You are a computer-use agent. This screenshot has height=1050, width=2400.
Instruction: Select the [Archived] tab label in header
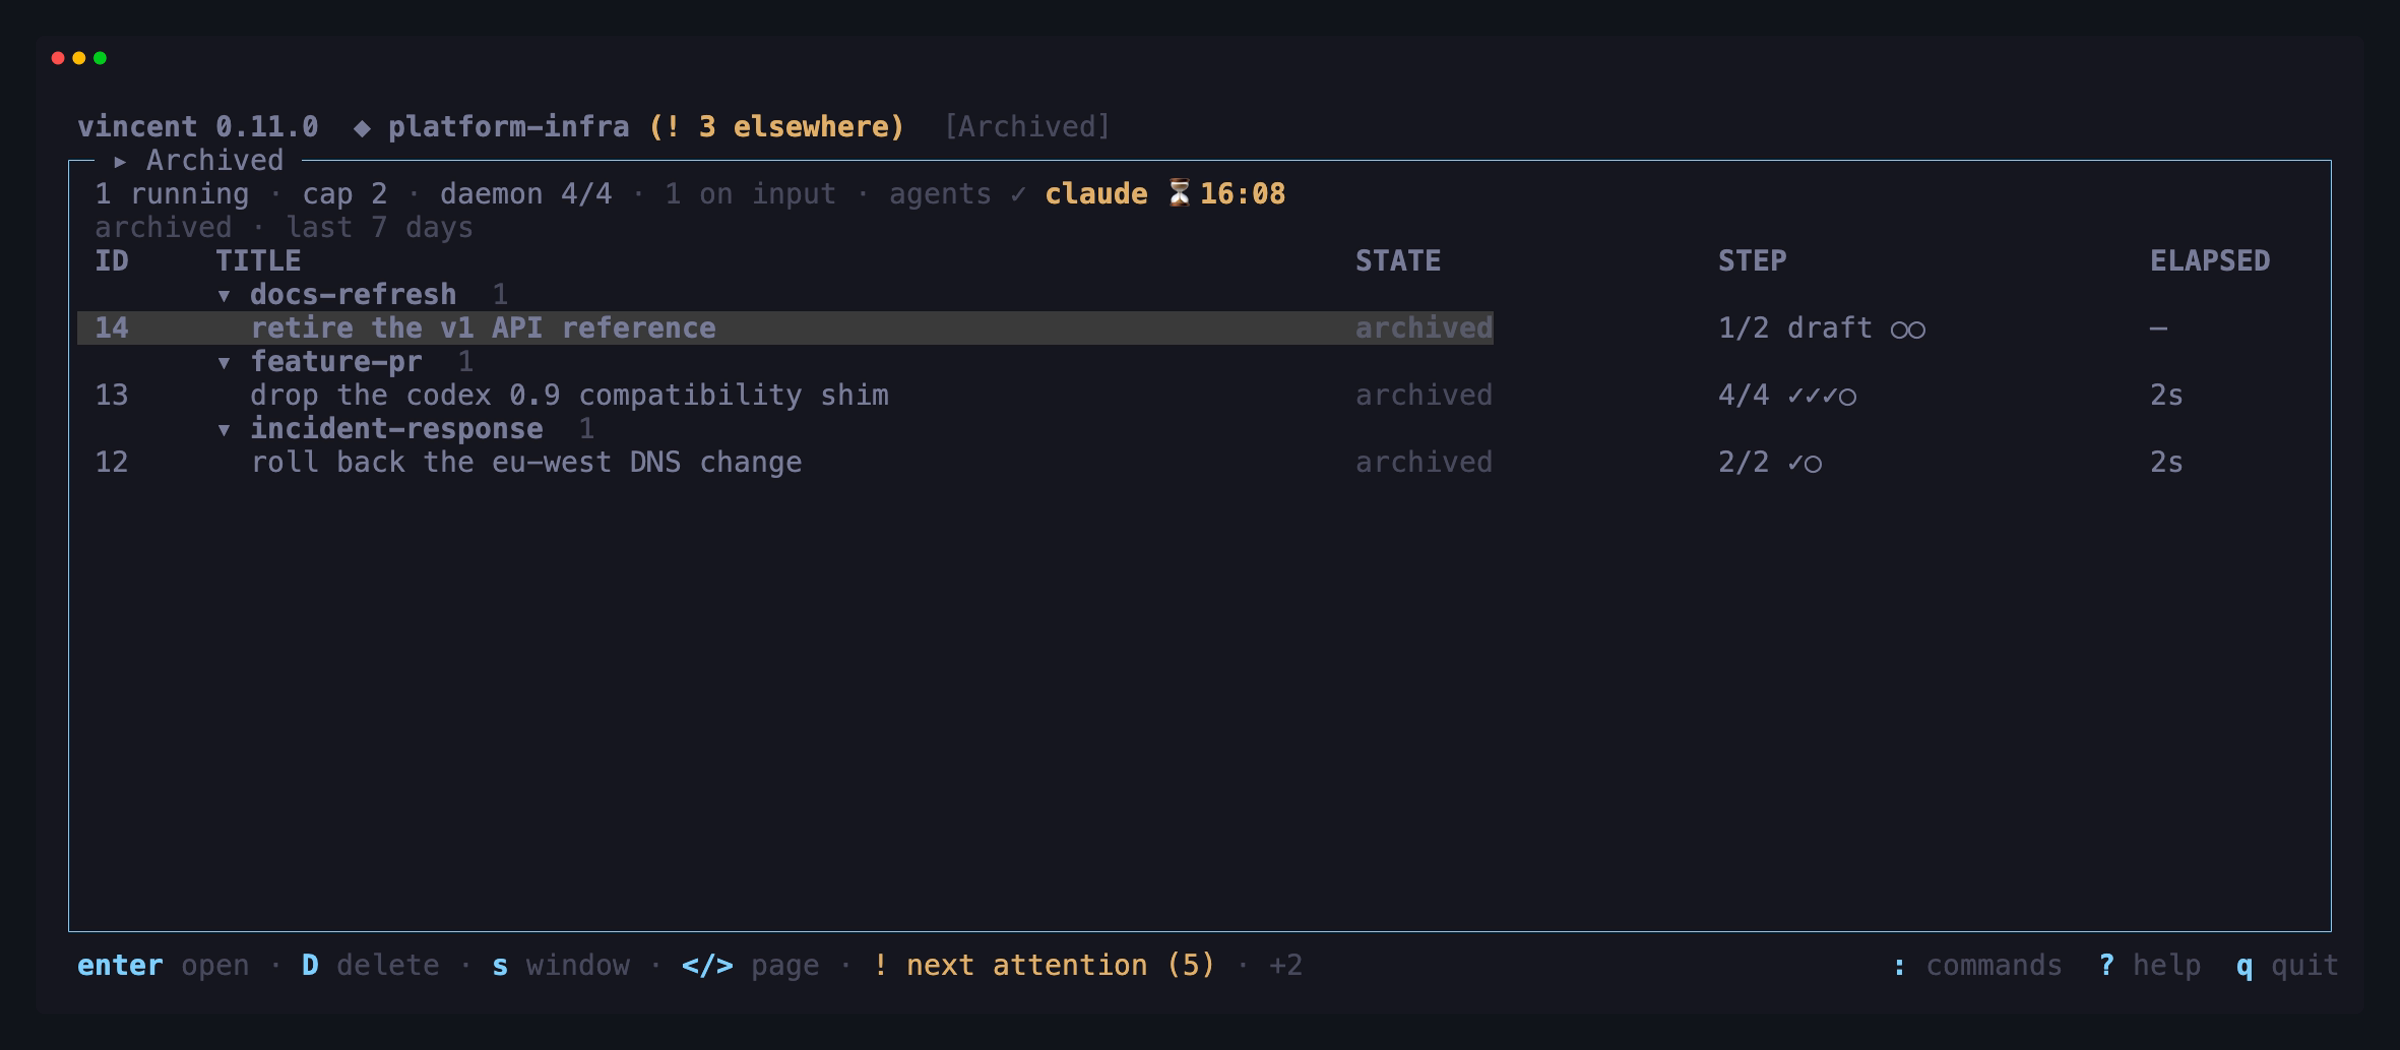click(1027, 127)
